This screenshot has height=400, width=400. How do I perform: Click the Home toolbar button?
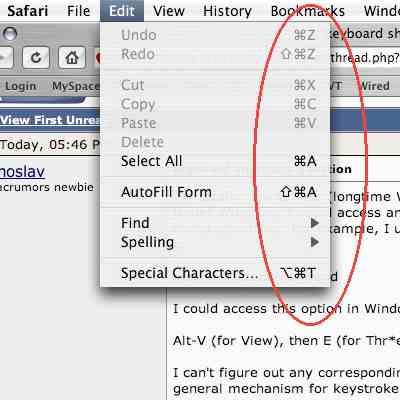[x=72, y=58]
